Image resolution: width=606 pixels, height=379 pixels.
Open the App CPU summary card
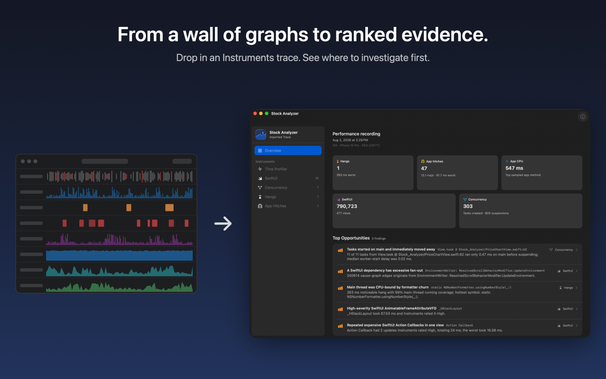coord(541,172)
